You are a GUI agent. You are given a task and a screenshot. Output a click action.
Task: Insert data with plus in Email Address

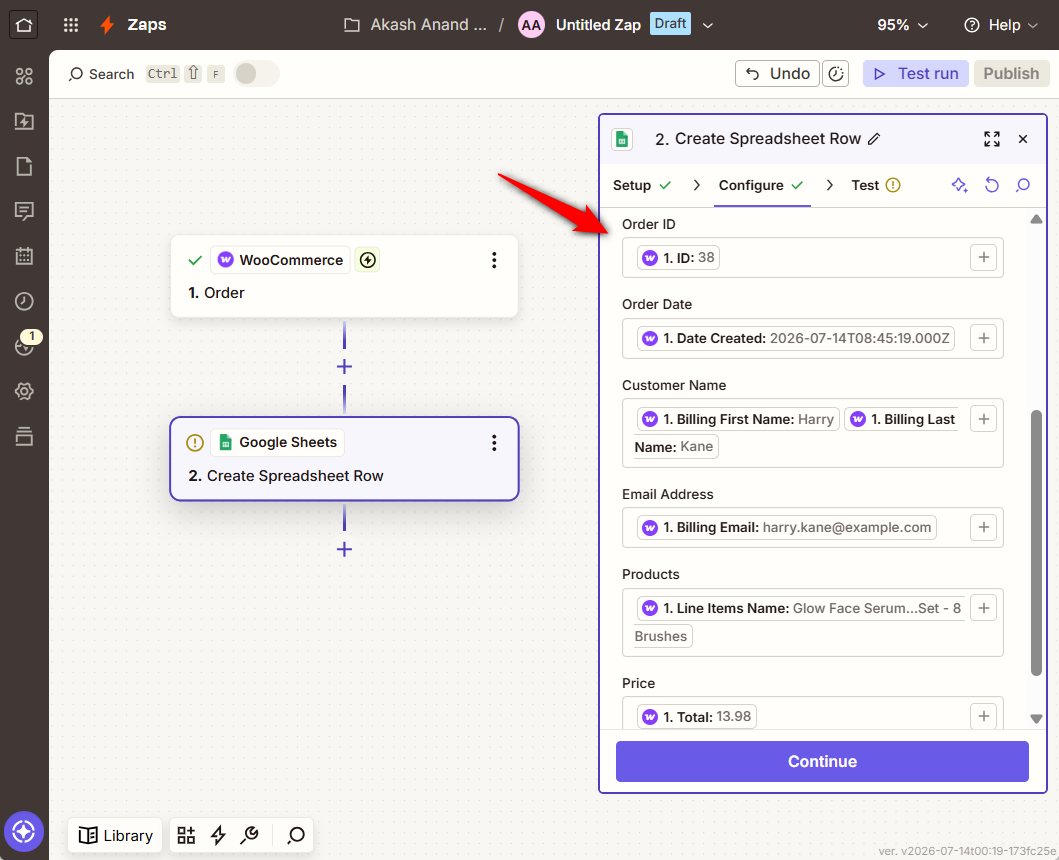983,528
